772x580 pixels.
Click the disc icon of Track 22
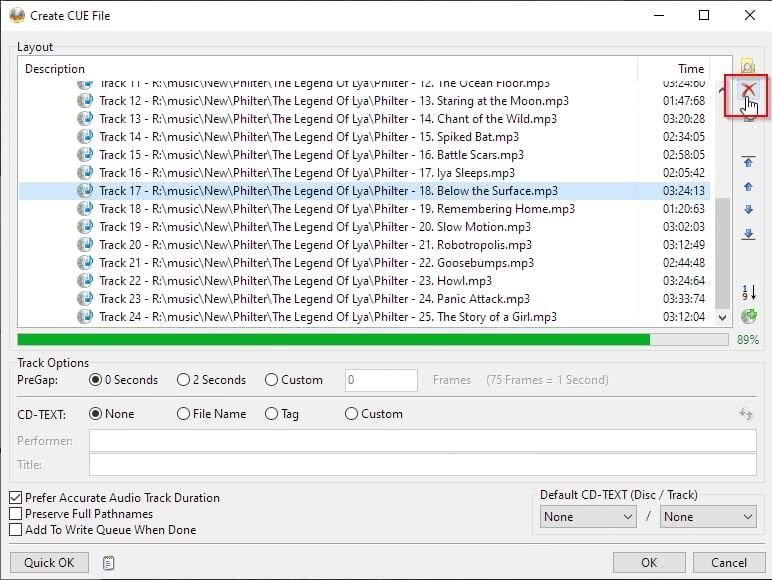(x=85, y=281)
